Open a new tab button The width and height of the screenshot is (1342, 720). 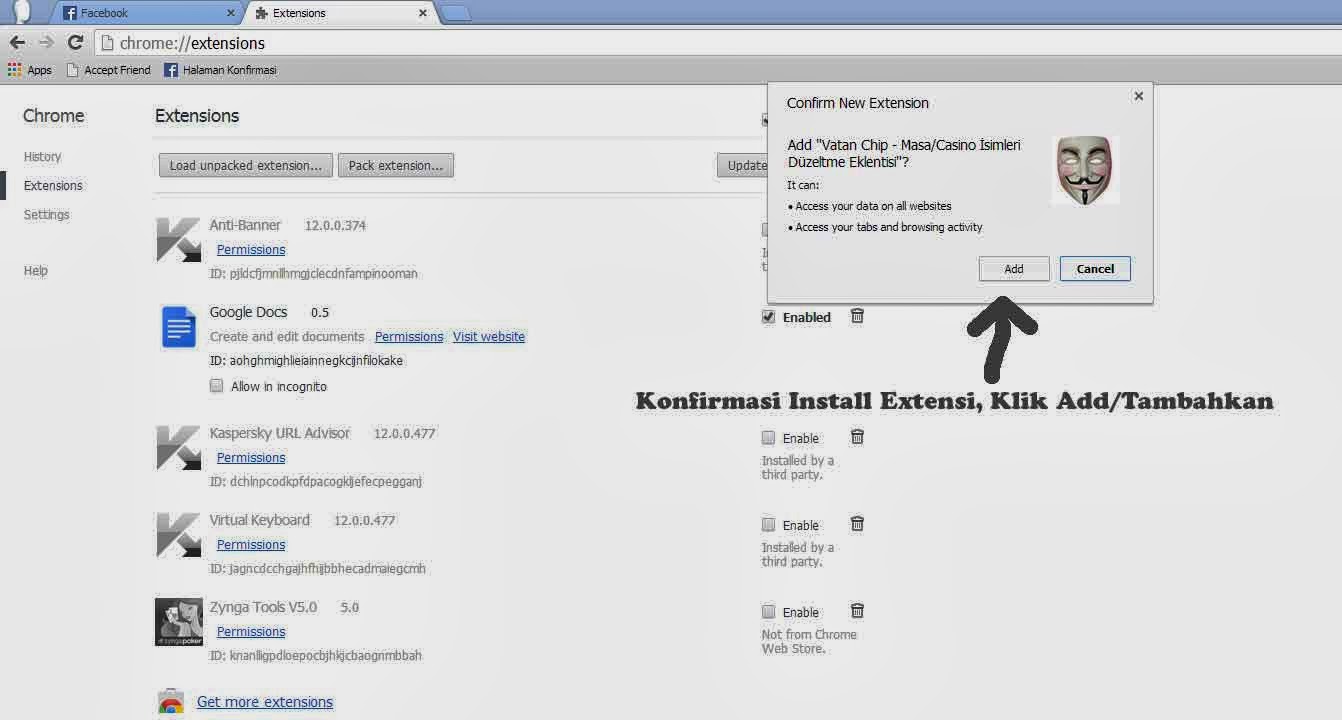(x=455, y=13)
